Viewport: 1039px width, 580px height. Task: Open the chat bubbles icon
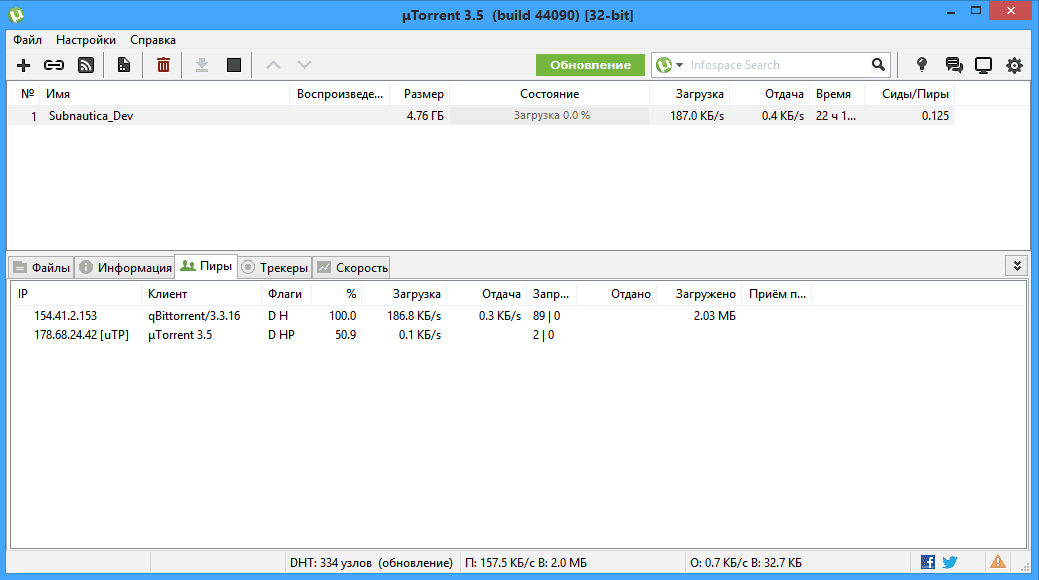click(954, 65)
